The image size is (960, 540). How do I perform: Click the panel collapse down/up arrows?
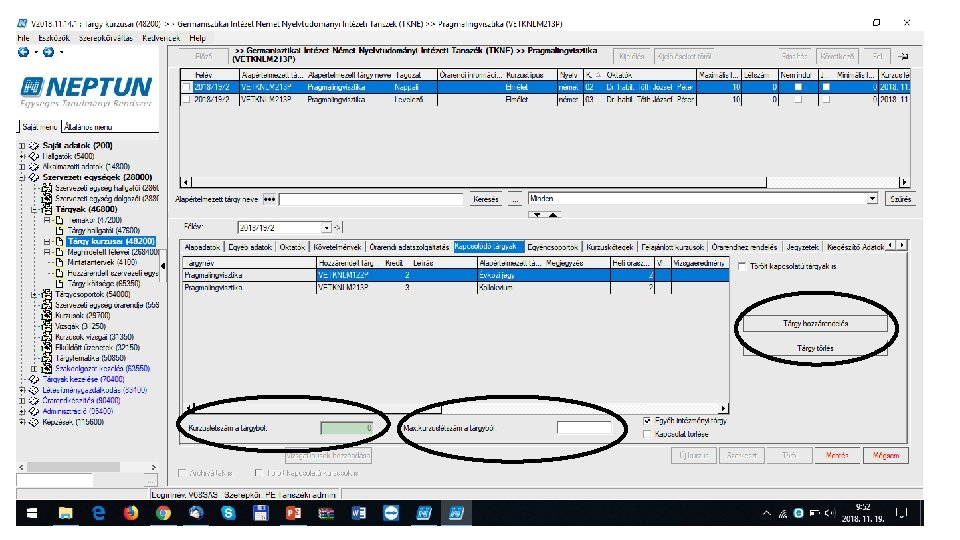point(544,215)
